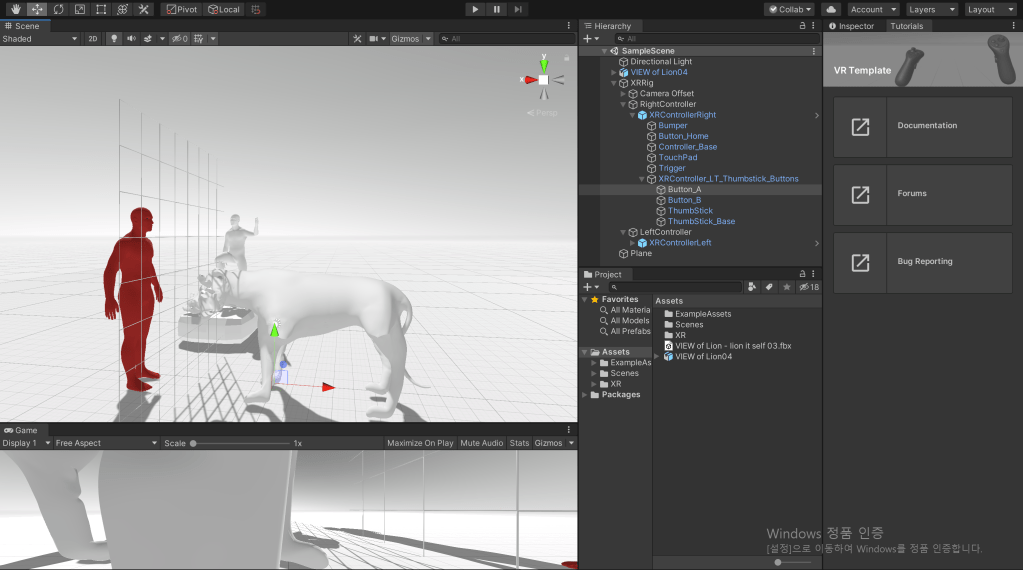
Task: Select the Hand tool in the toolbar
Action: tap(15, 9)
